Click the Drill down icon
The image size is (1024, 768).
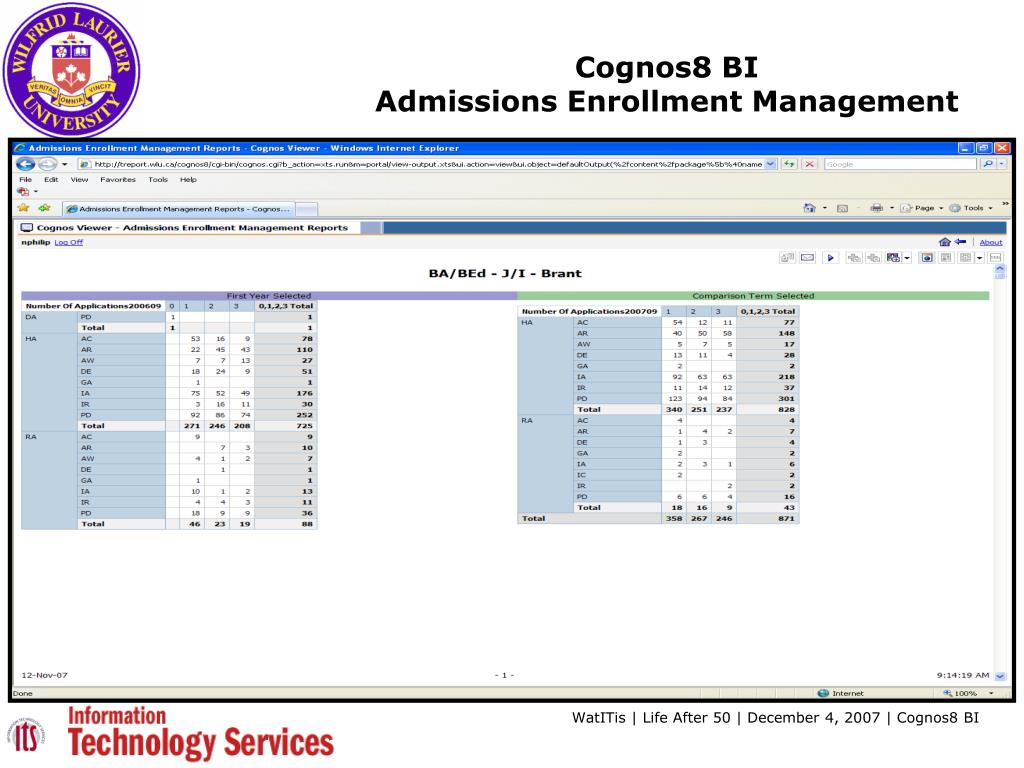click(854, 258)
